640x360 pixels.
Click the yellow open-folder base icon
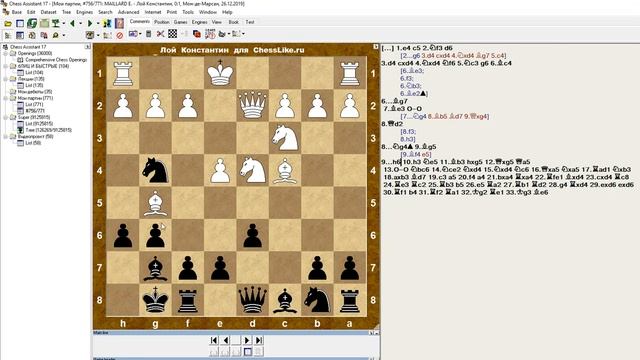8,24
